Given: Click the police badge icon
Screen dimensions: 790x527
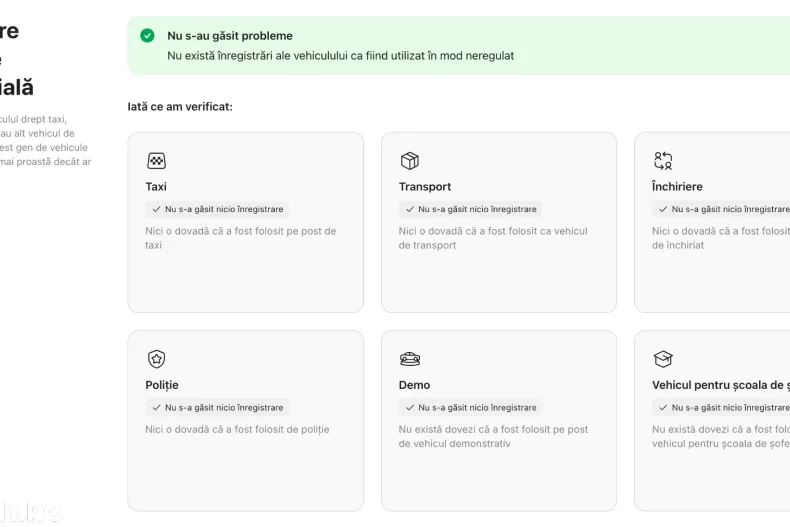Looking at the screenshot, I should [156, 359].
